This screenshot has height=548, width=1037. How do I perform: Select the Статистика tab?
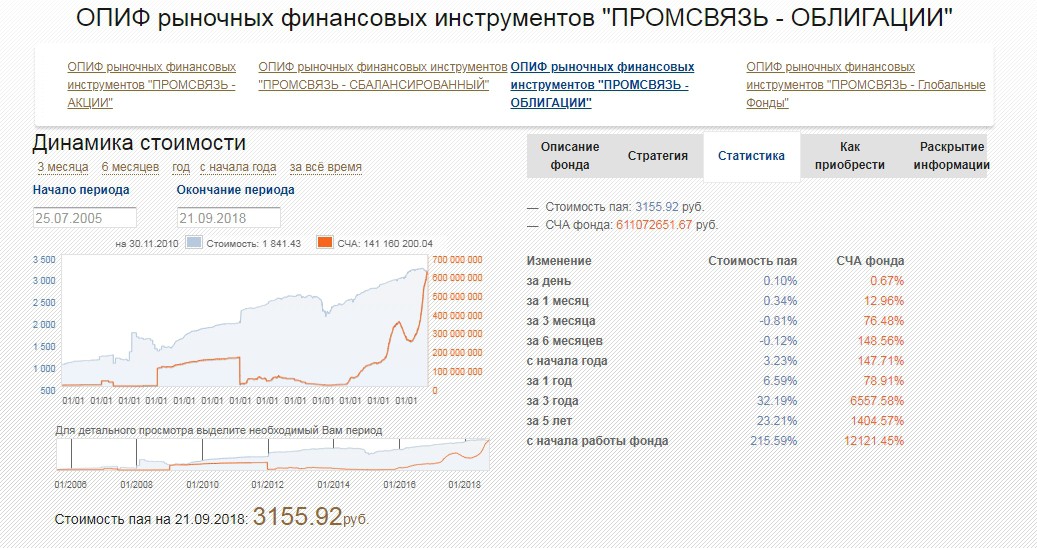751,156
